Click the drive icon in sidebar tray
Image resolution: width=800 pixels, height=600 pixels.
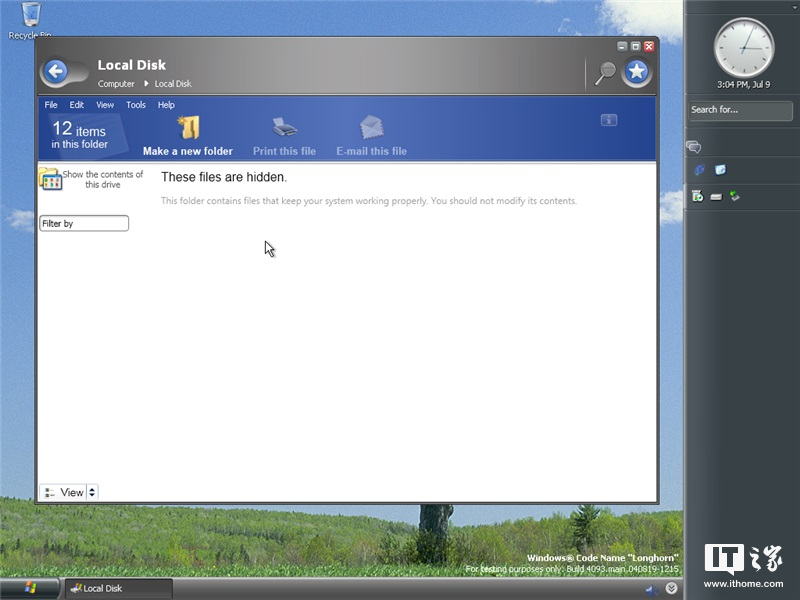point(716,197)
